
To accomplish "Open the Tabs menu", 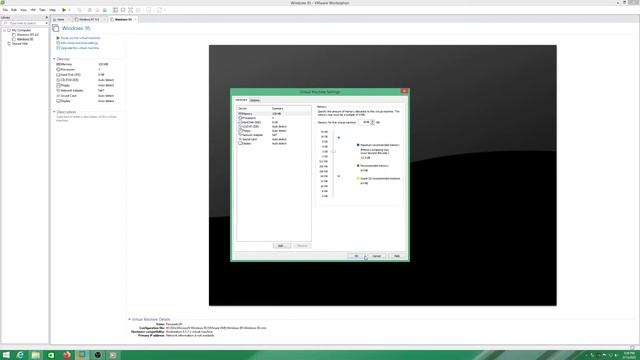I will pos(42,10).
